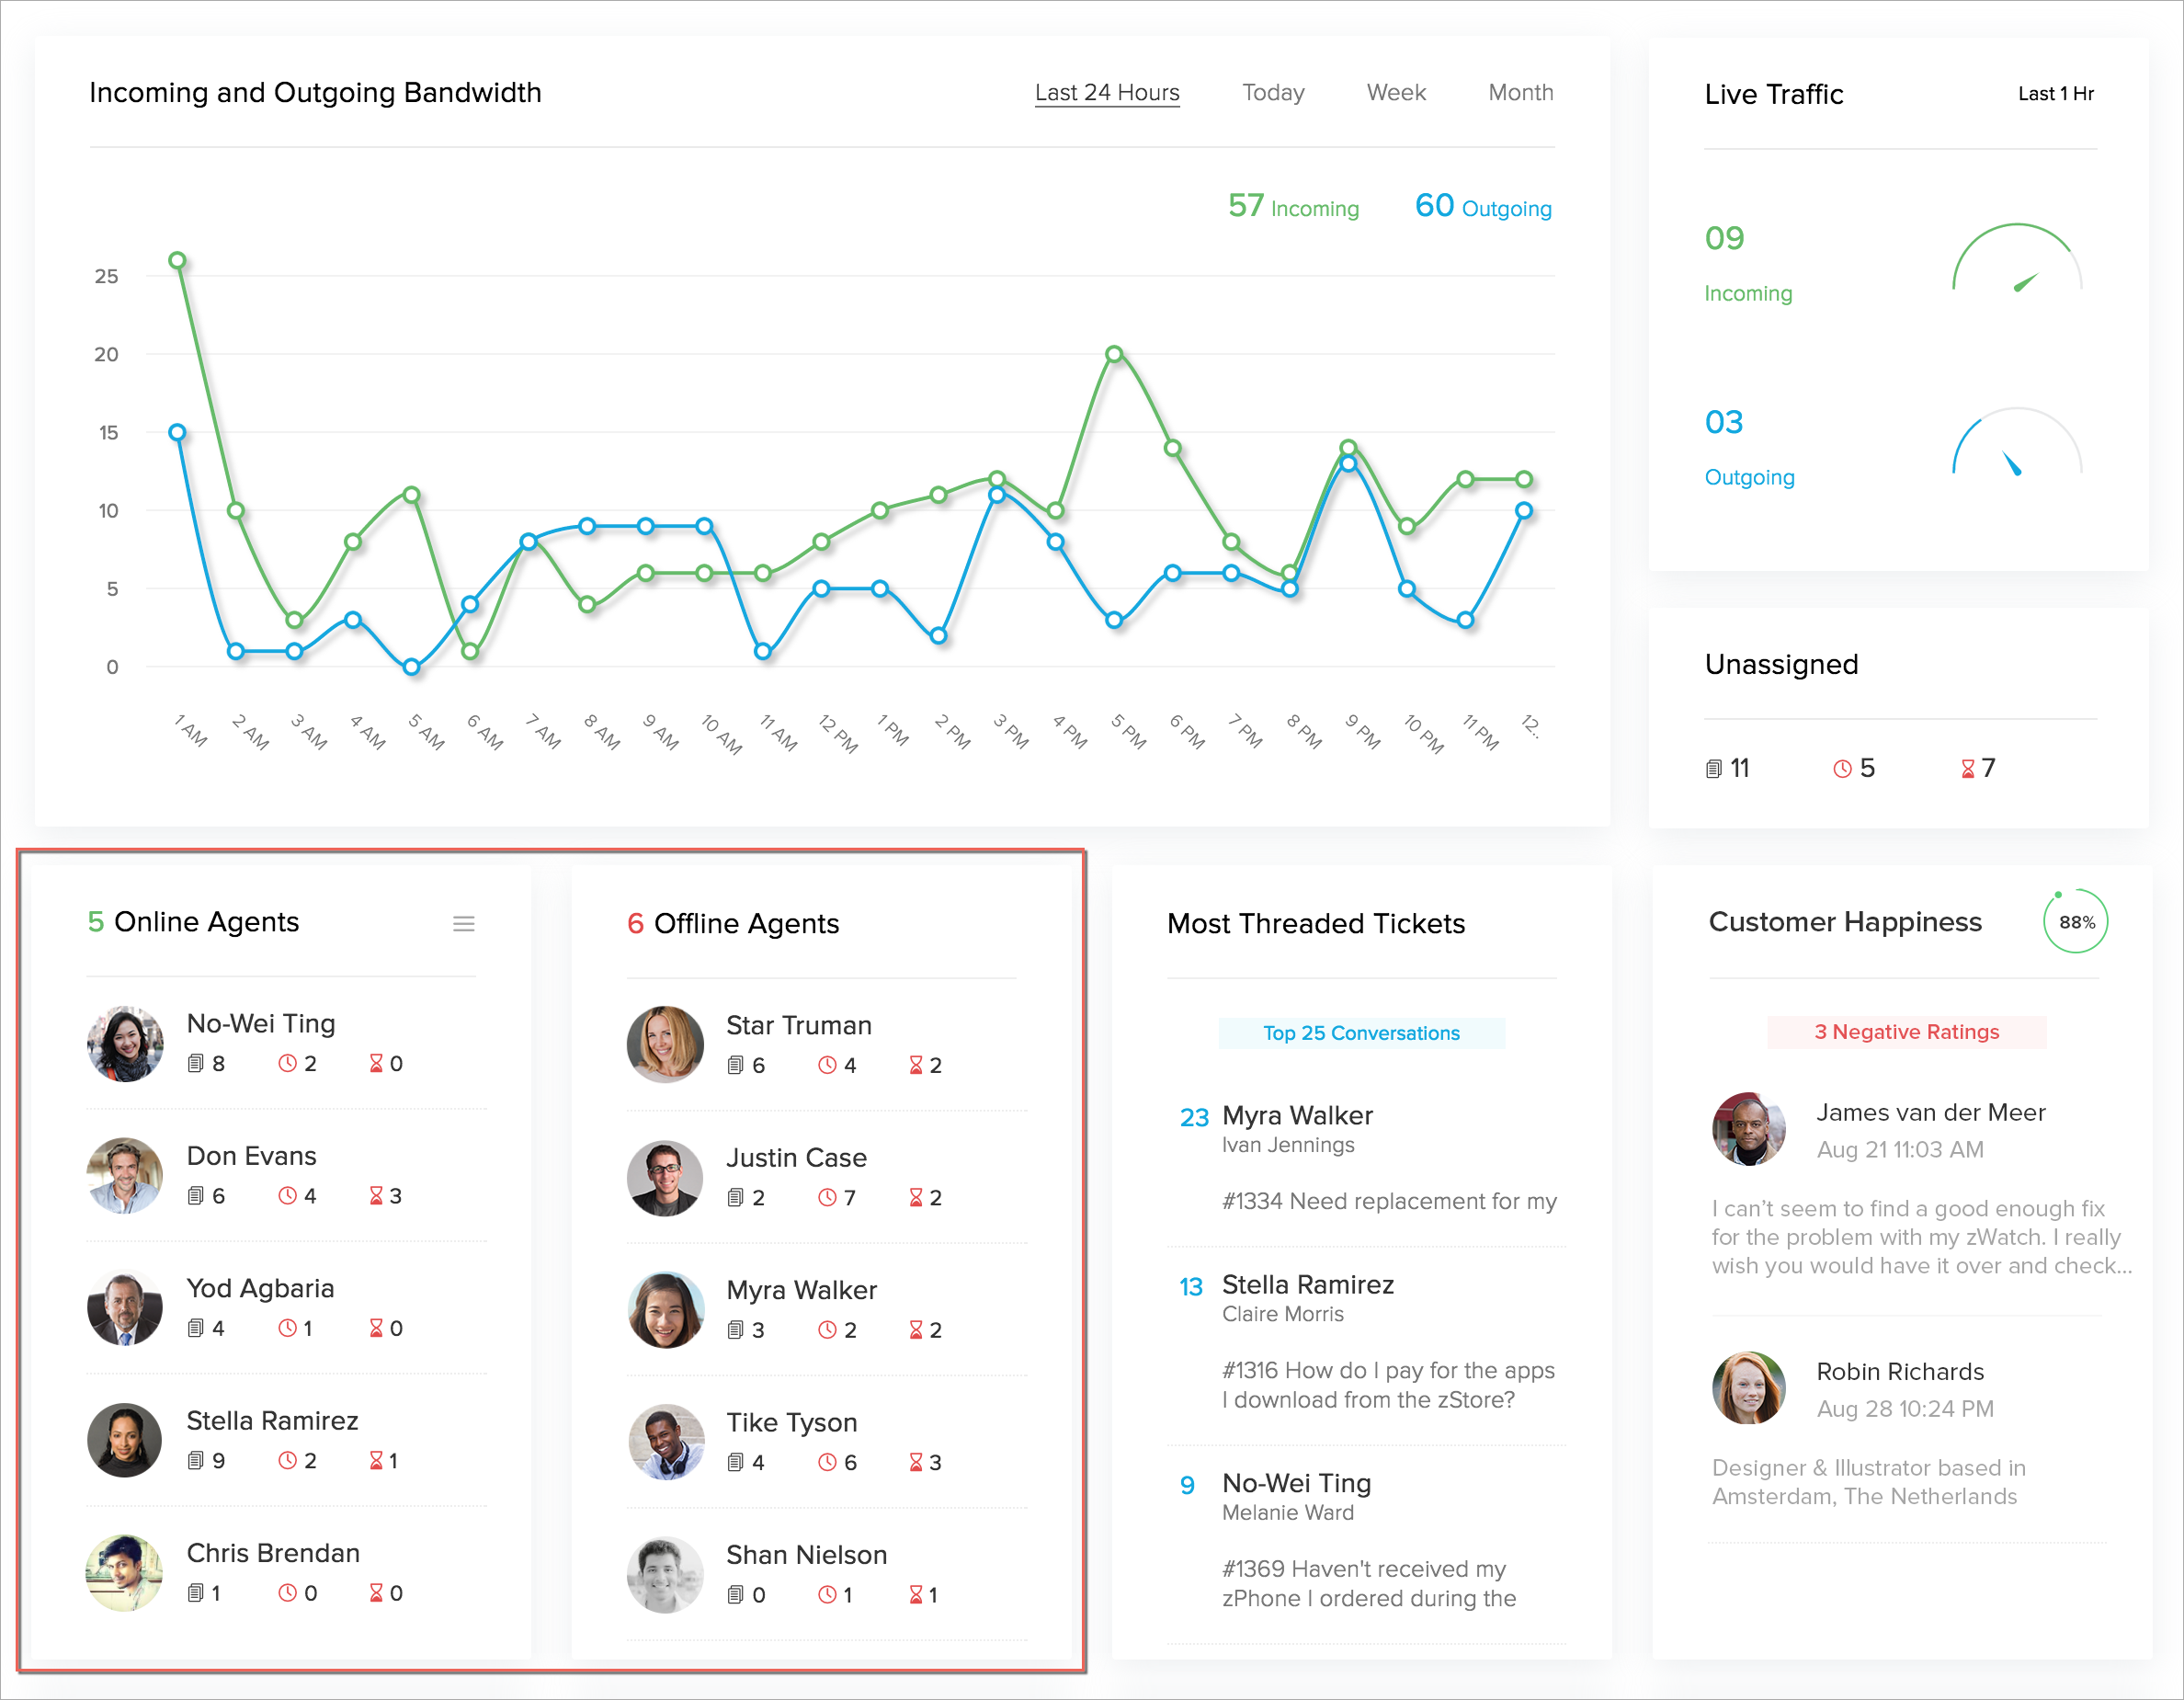Click the Unassigned tickets document icon

coord(1713,769)
